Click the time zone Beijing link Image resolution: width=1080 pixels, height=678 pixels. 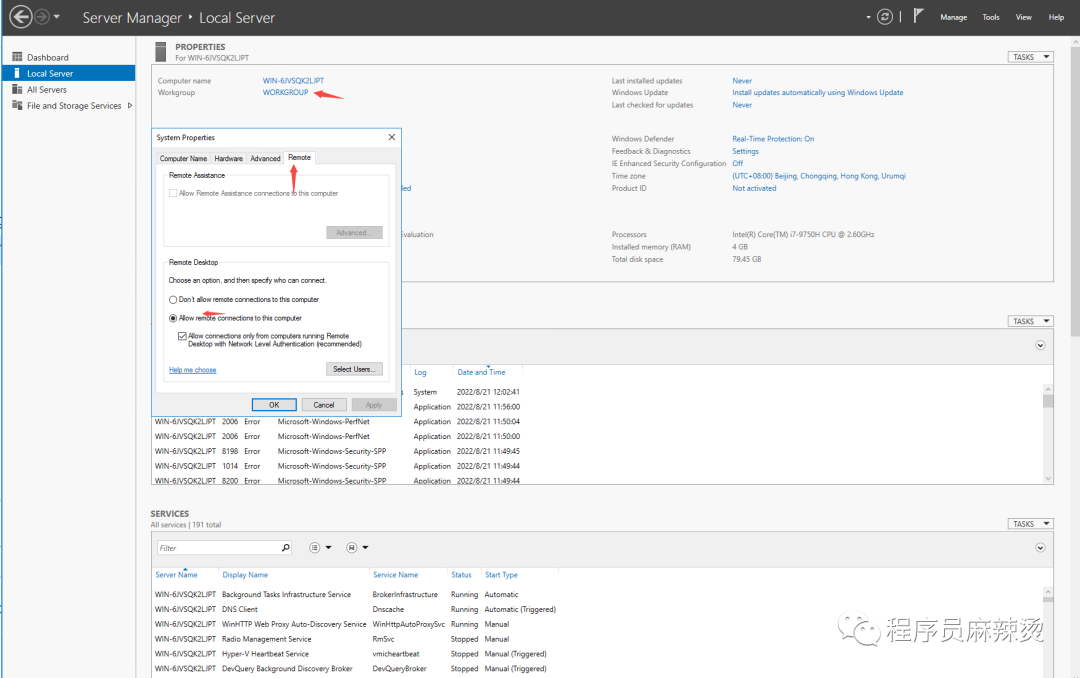[x=819, y=176]
